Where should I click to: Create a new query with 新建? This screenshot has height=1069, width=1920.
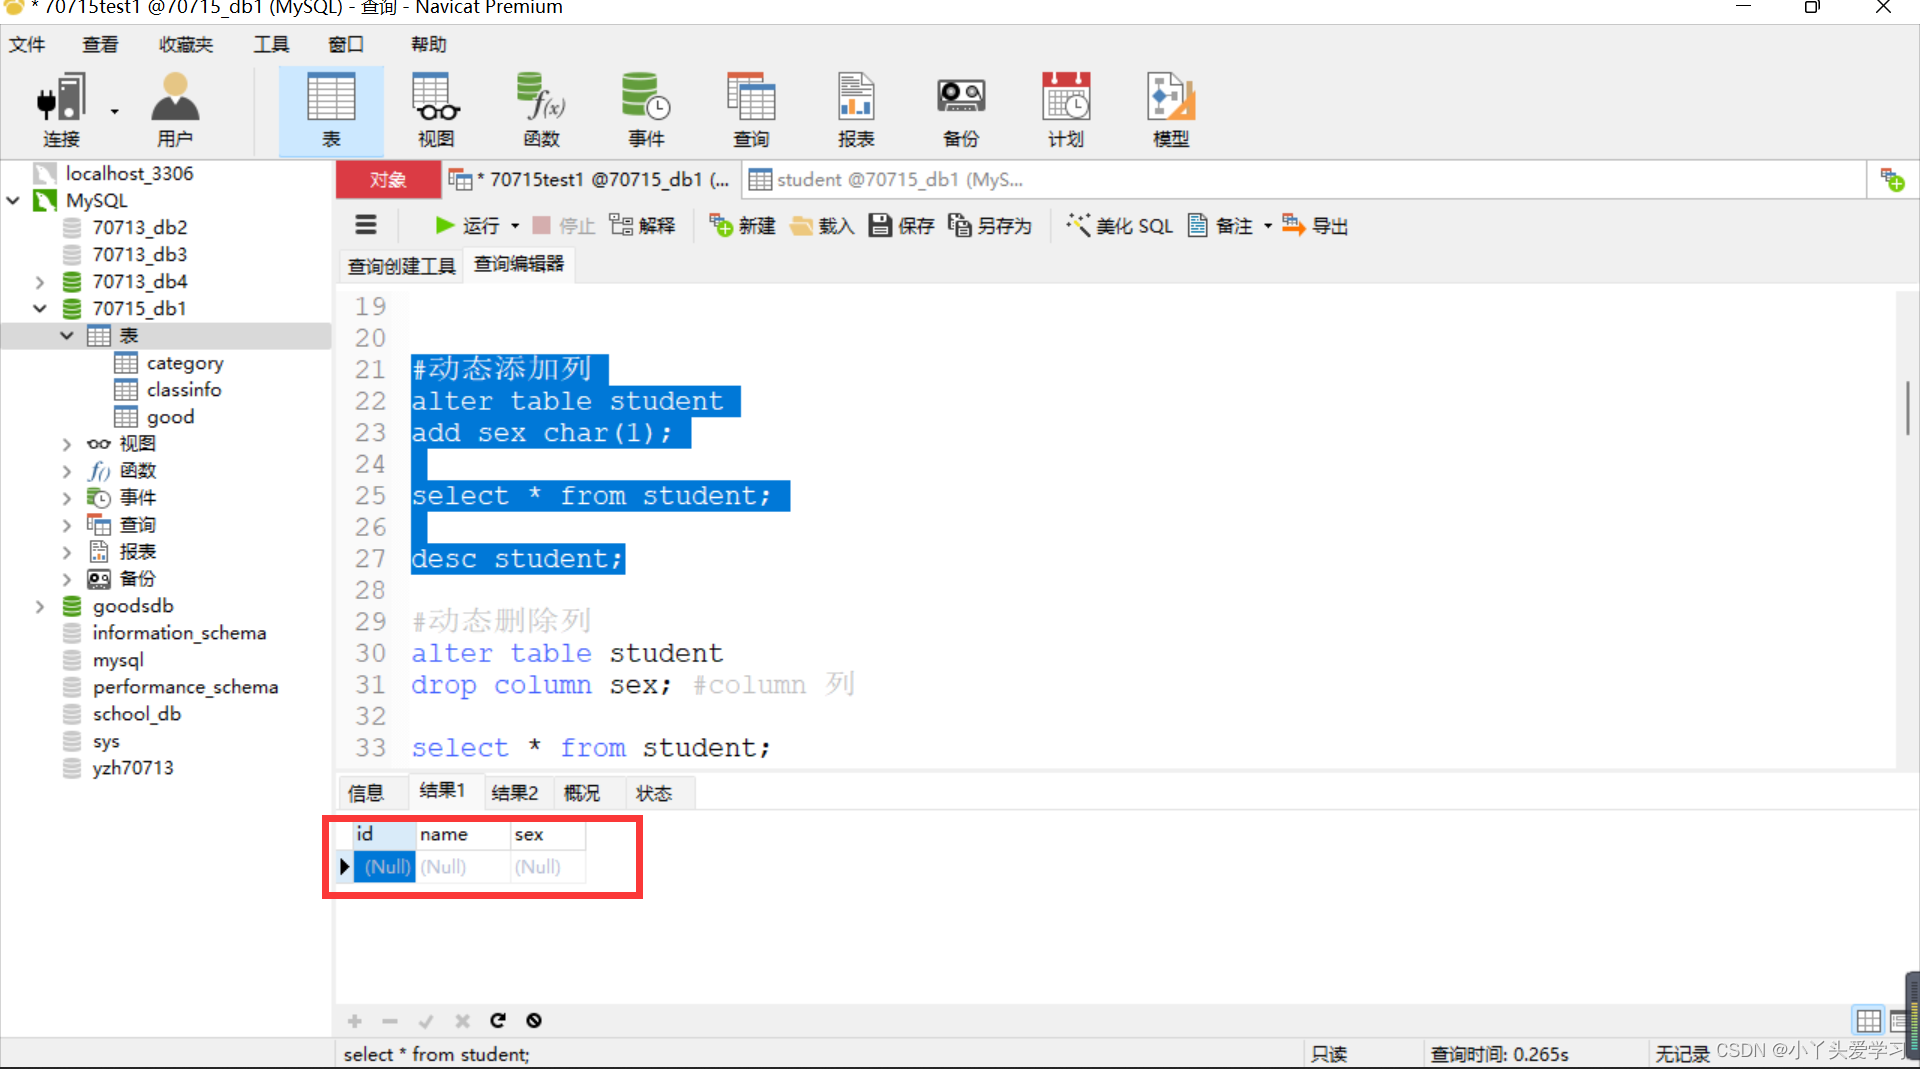point(743,226)
